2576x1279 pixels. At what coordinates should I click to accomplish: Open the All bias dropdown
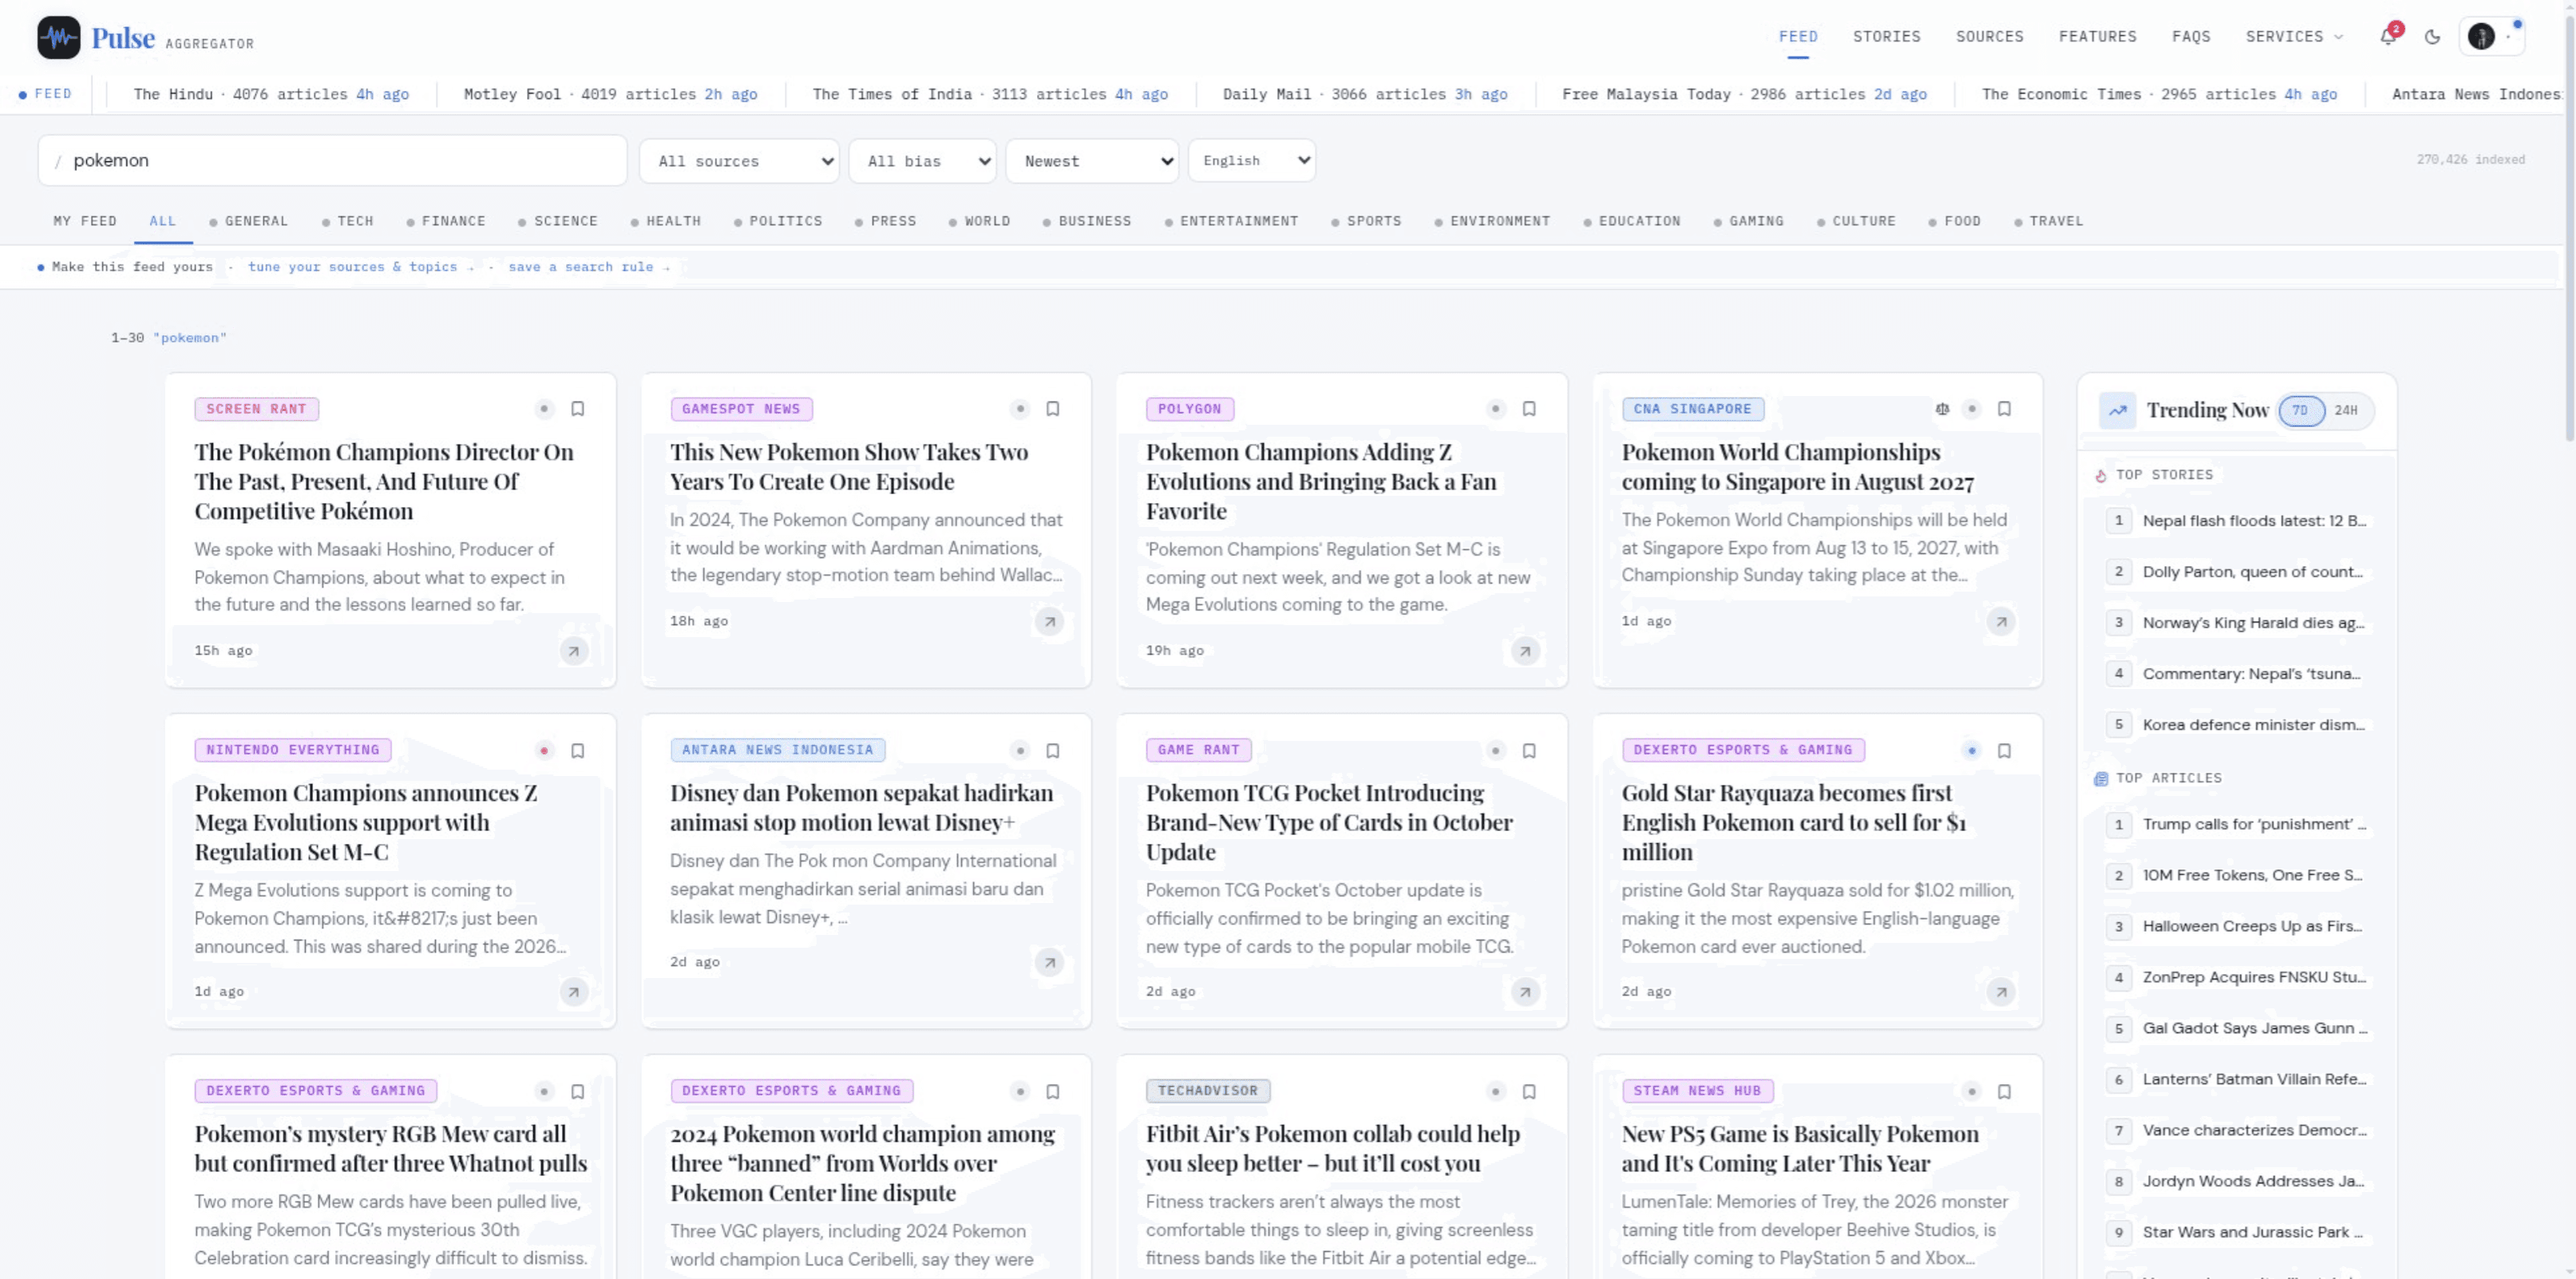[x=922, y=161]
